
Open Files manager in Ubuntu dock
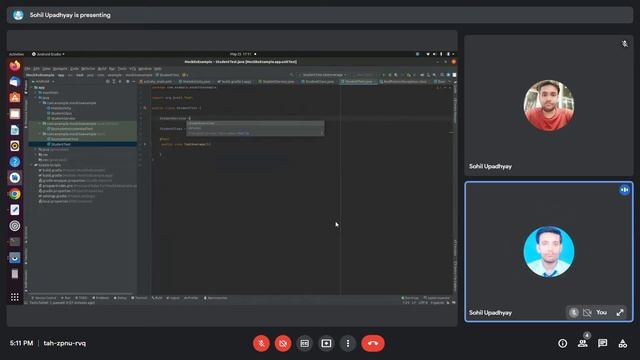pos(15,114)
